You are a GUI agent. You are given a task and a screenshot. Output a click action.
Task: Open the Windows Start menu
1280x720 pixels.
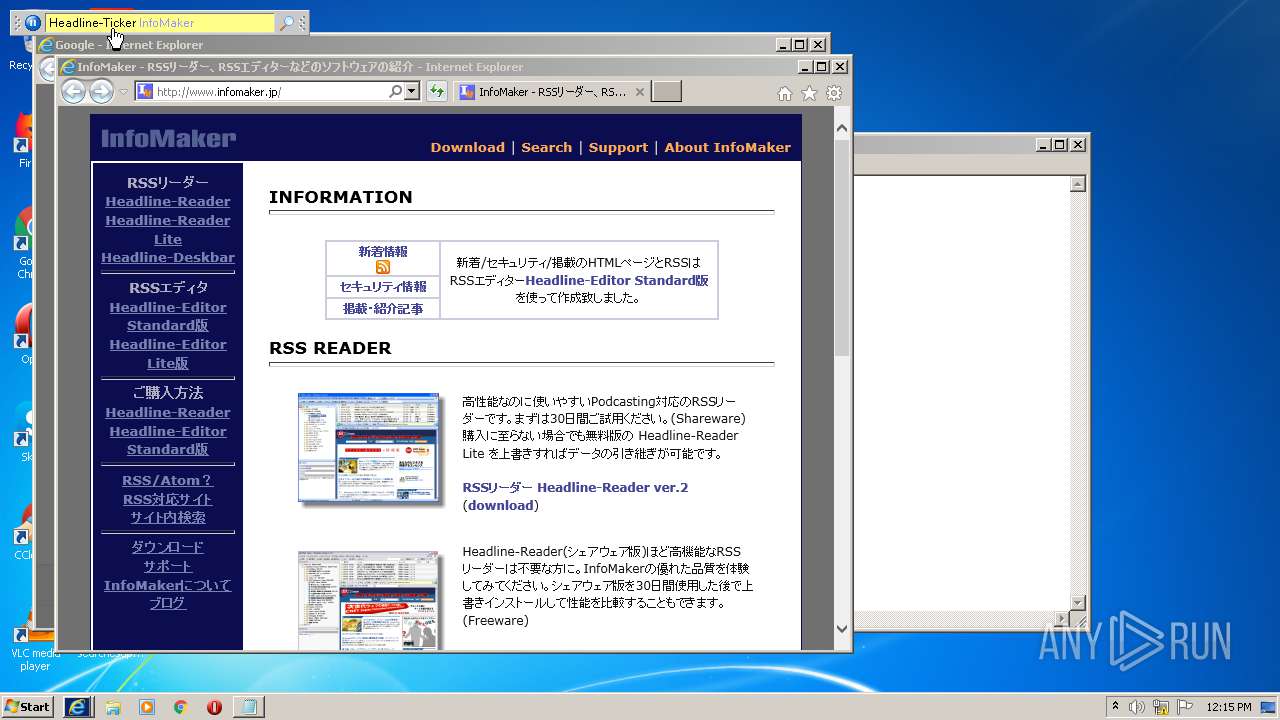[x=28, y=707]
